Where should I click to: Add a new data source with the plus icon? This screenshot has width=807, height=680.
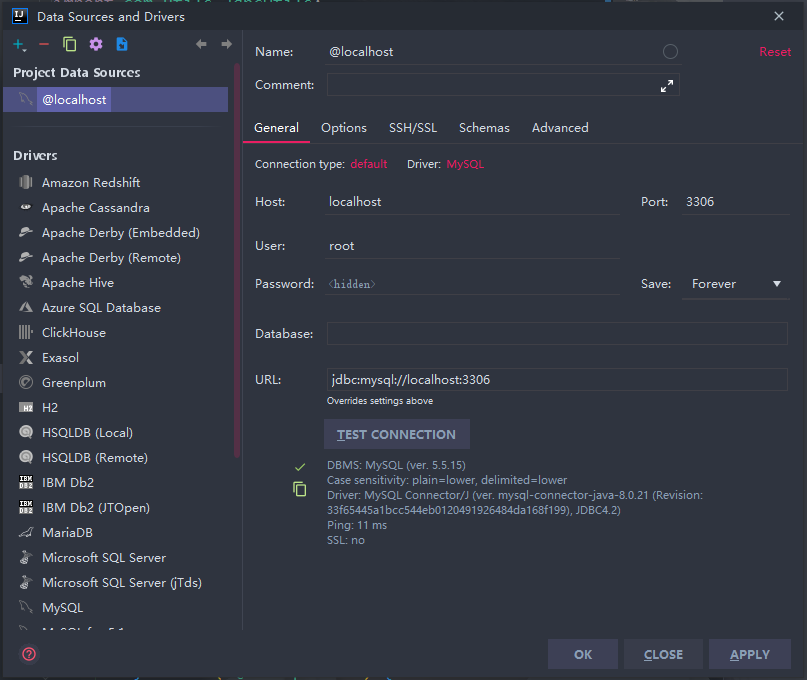[18, 44]
